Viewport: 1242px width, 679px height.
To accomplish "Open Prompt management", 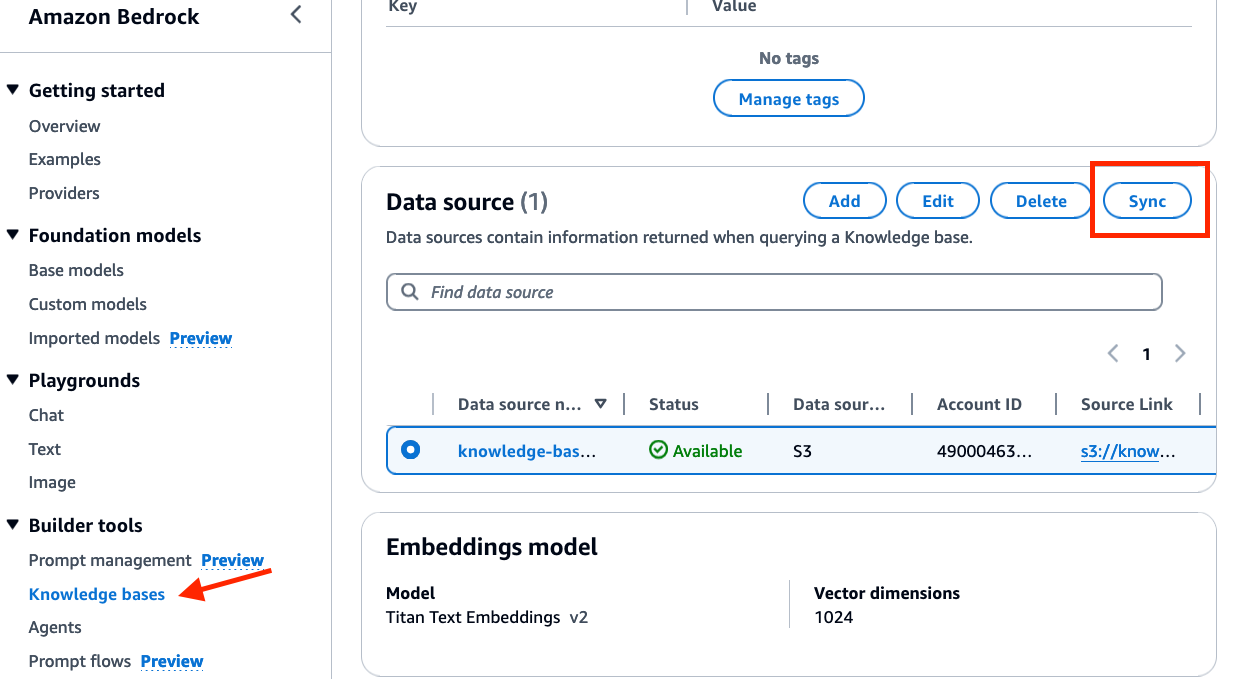I will pos(110,560).
